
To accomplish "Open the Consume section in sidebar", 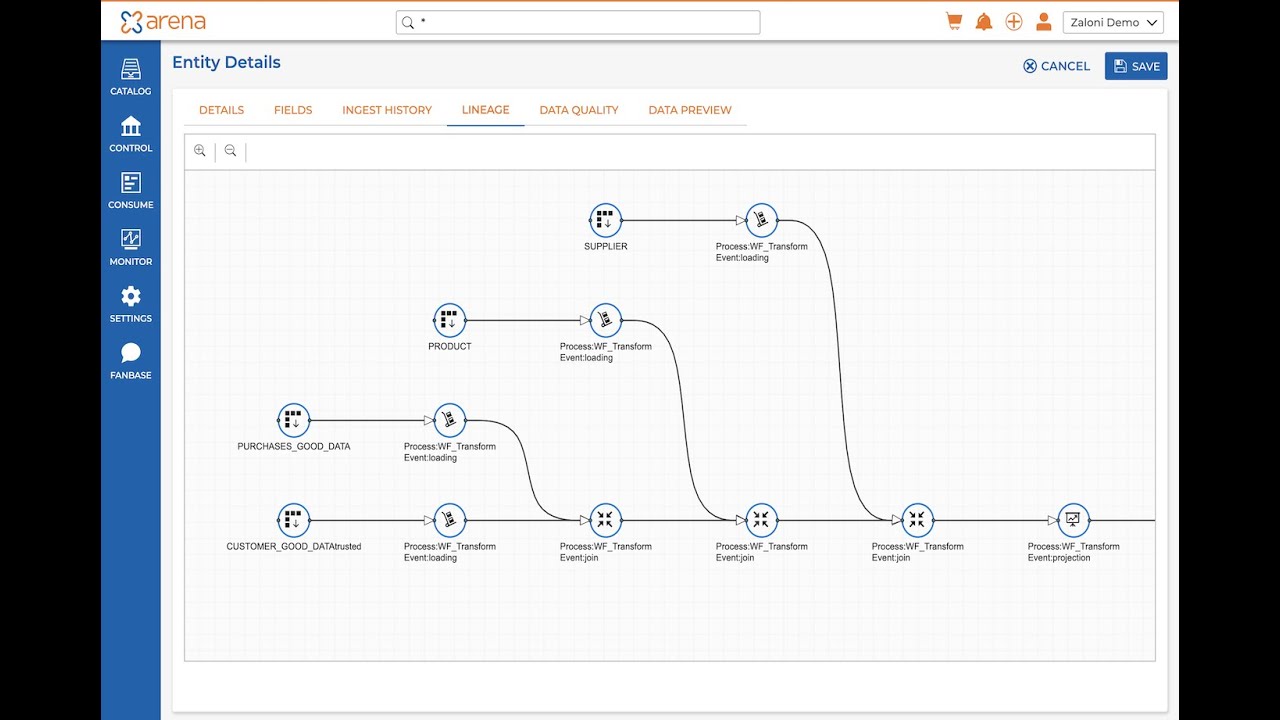I will point(131,191).
